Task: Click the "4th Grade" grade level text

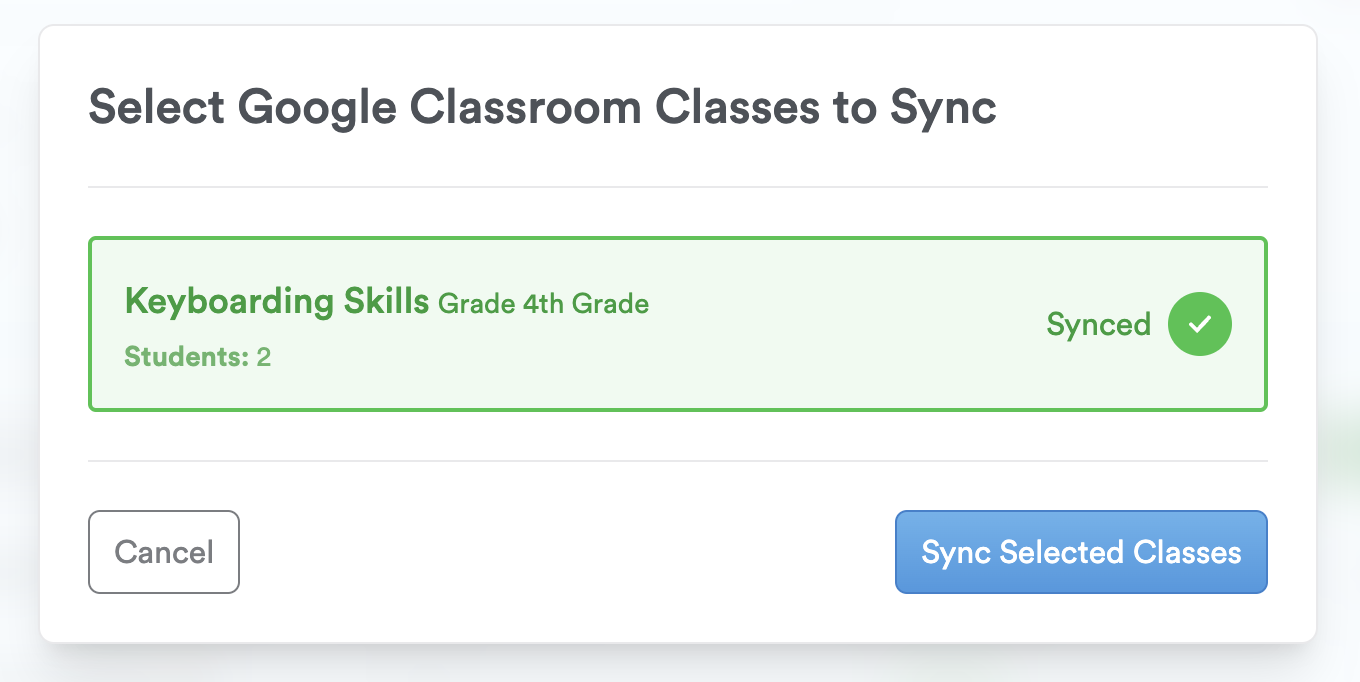Action: (585, 303)
